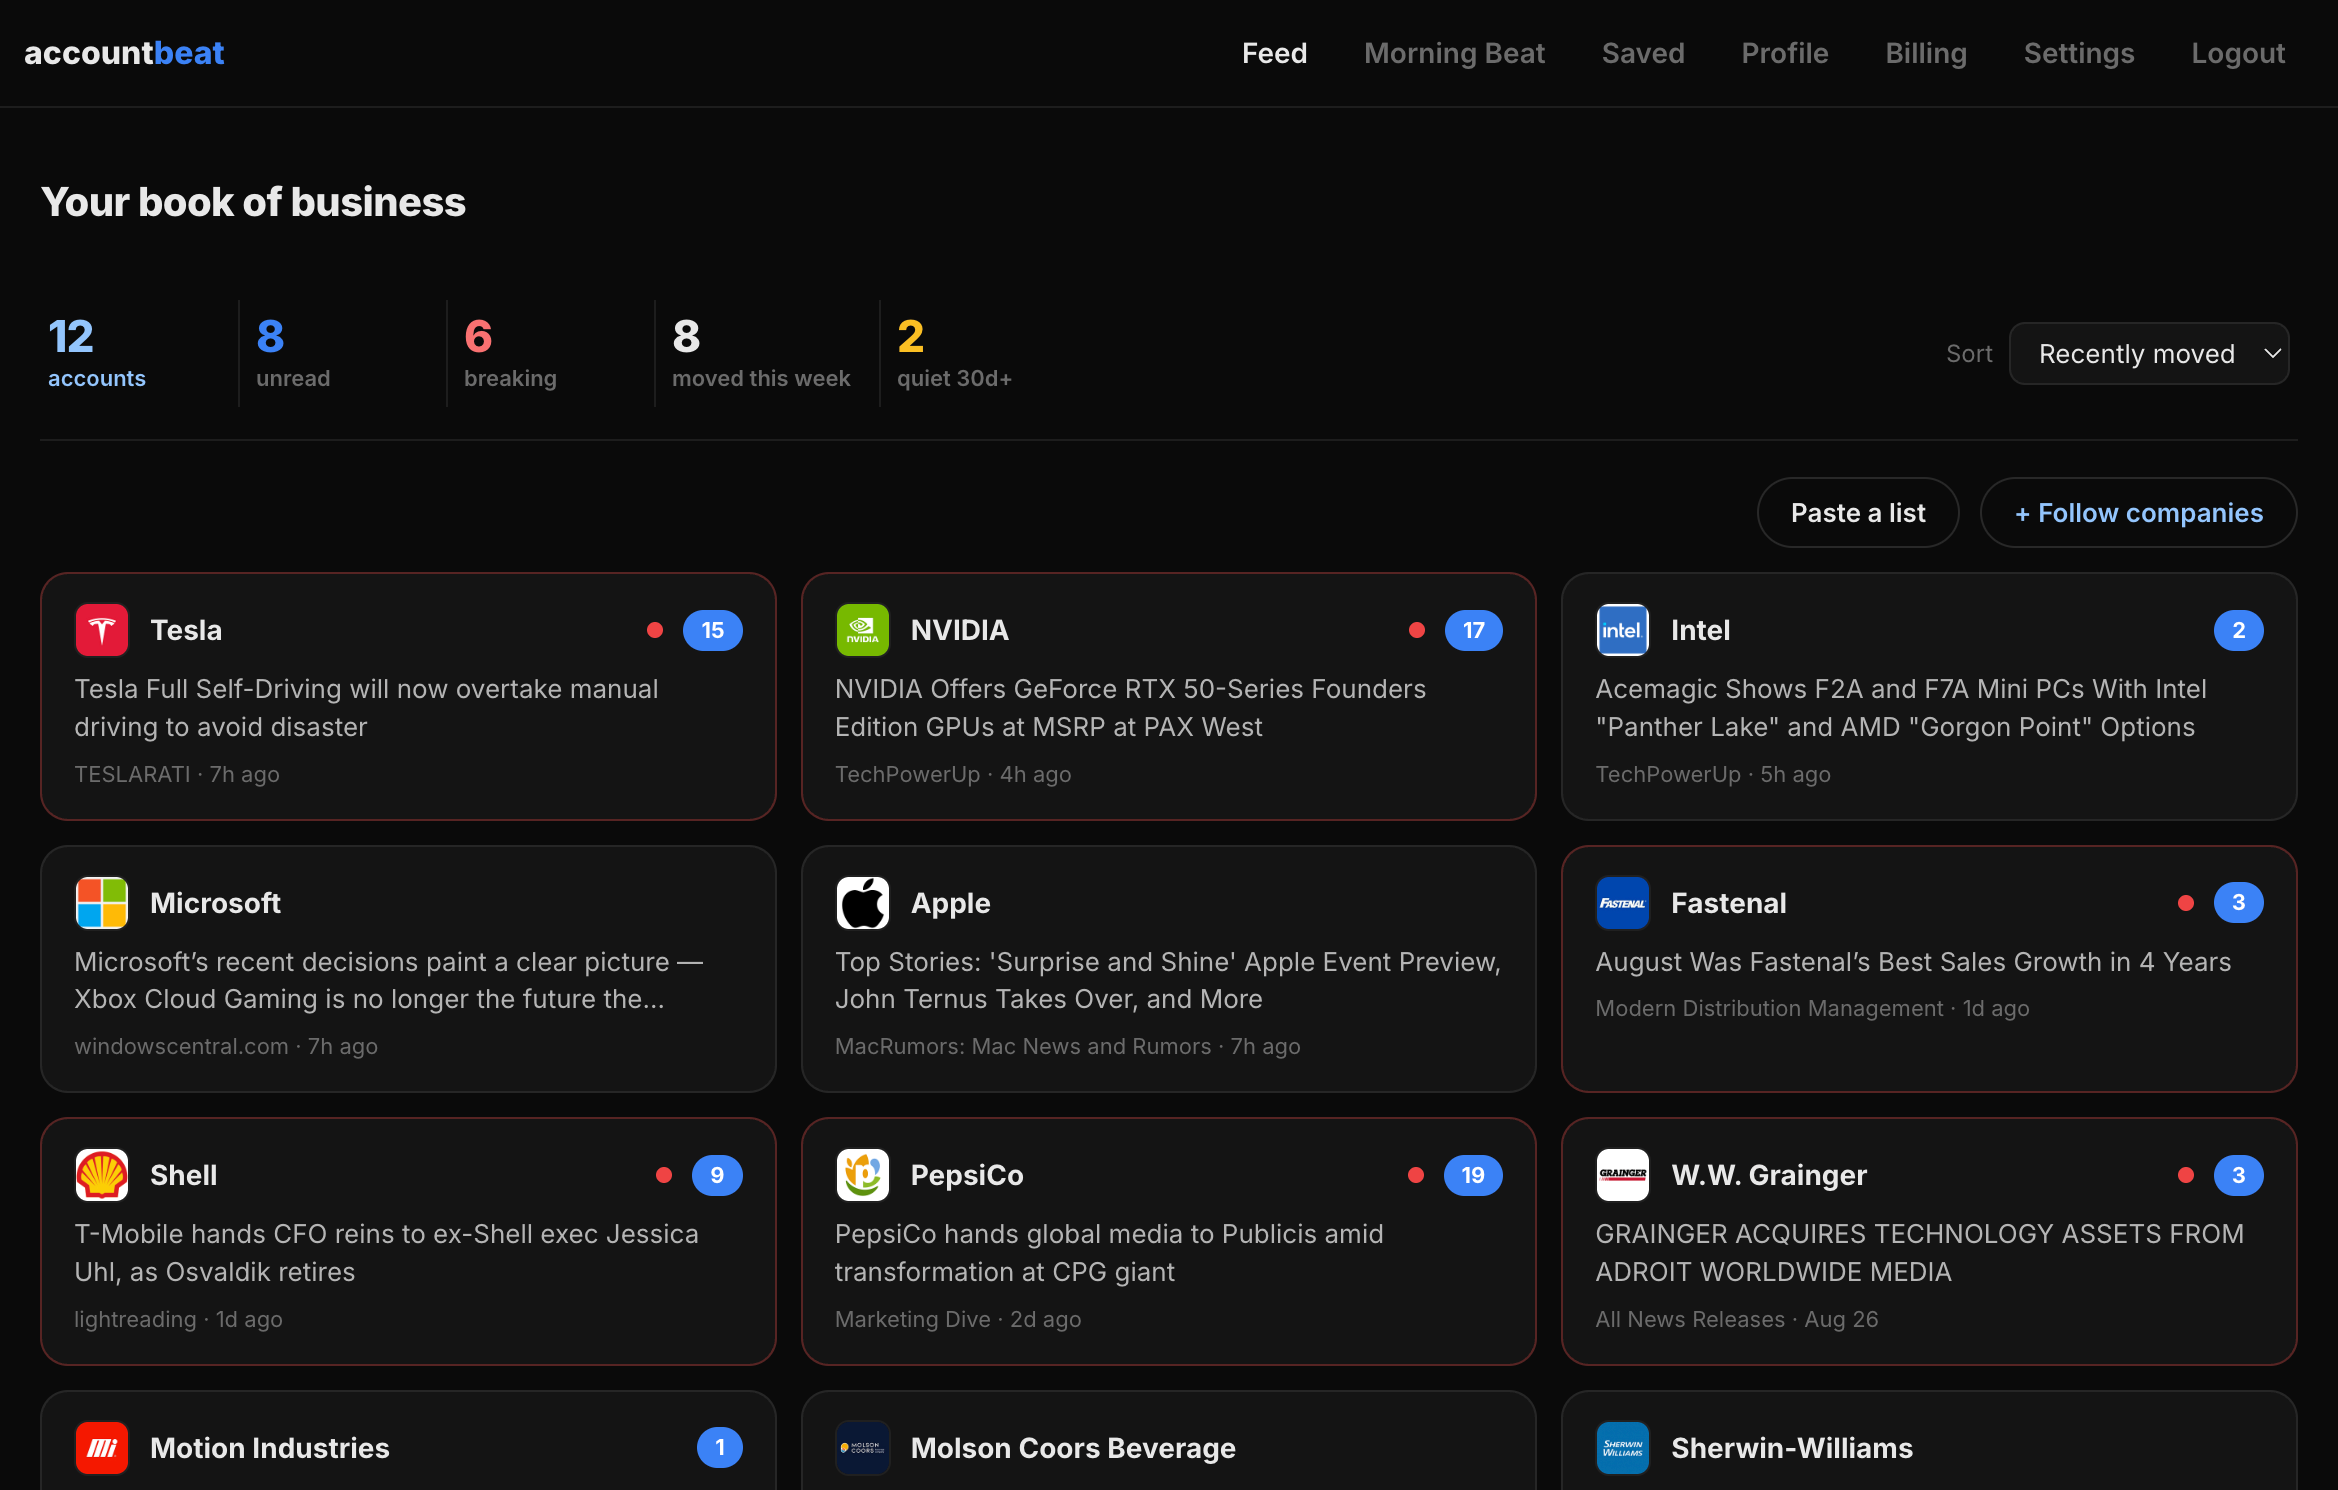This screenshot has height=1490, width=2338.
Task: Open the Apple Event Preview headline
Action: [1168, 980]
